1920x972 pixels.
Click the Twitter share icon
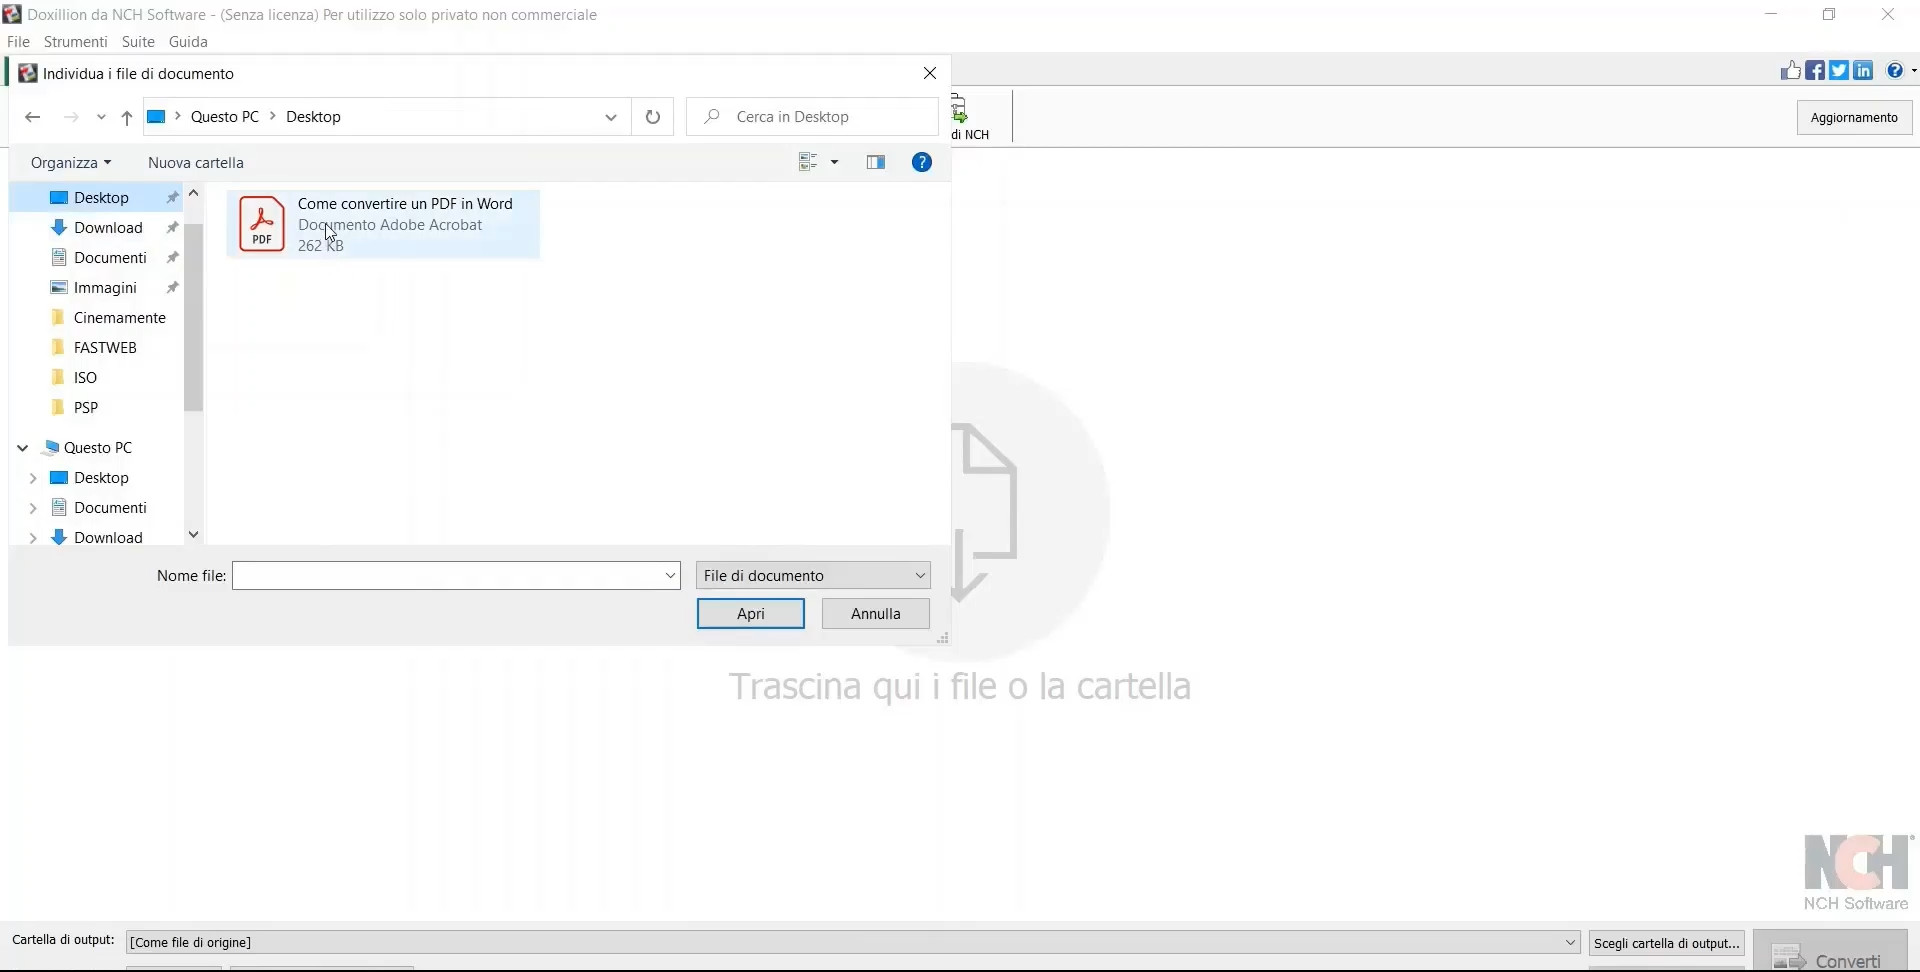click(x=1840, y=70)
